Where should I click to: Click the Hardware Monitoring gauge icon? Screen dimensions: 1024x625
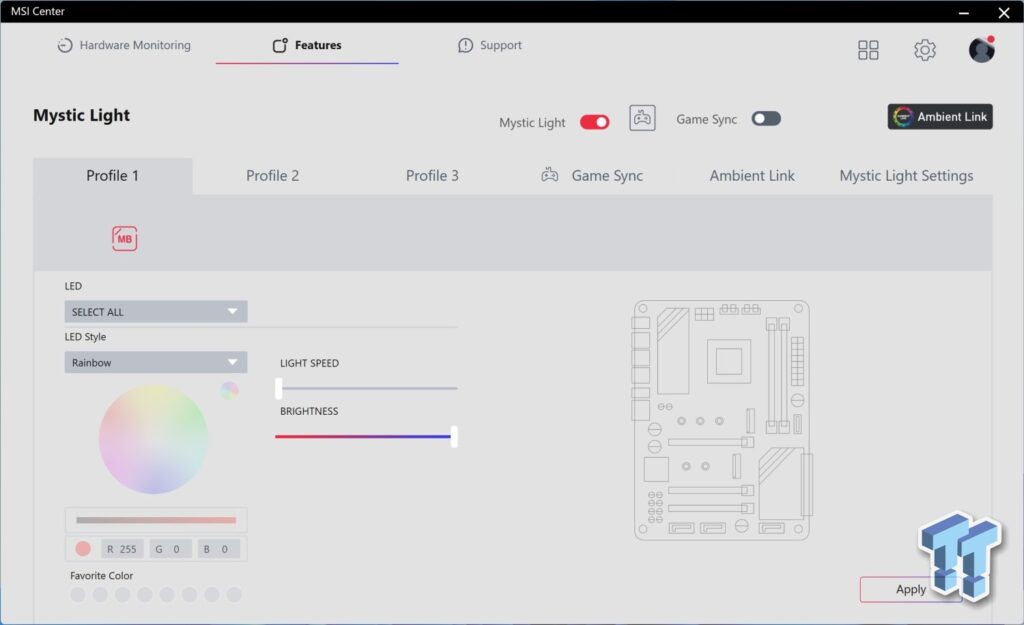click(65, 45)
